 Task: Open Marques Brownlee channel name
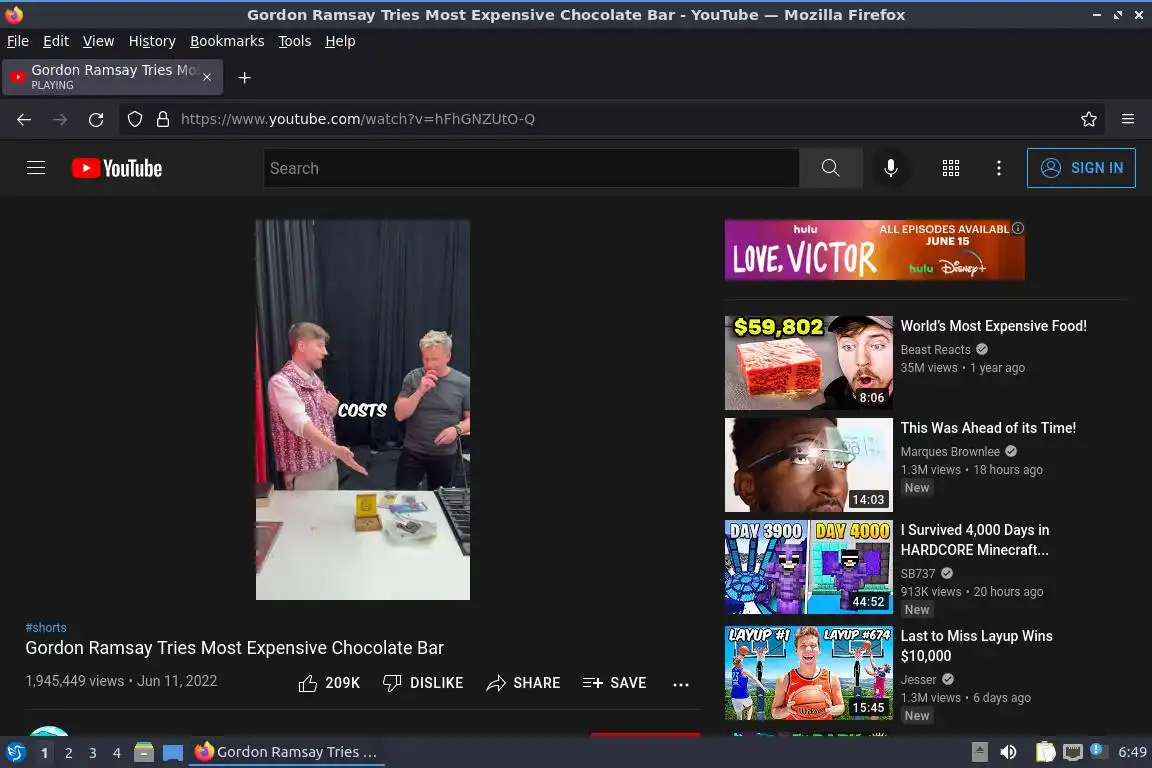[950, 452]
